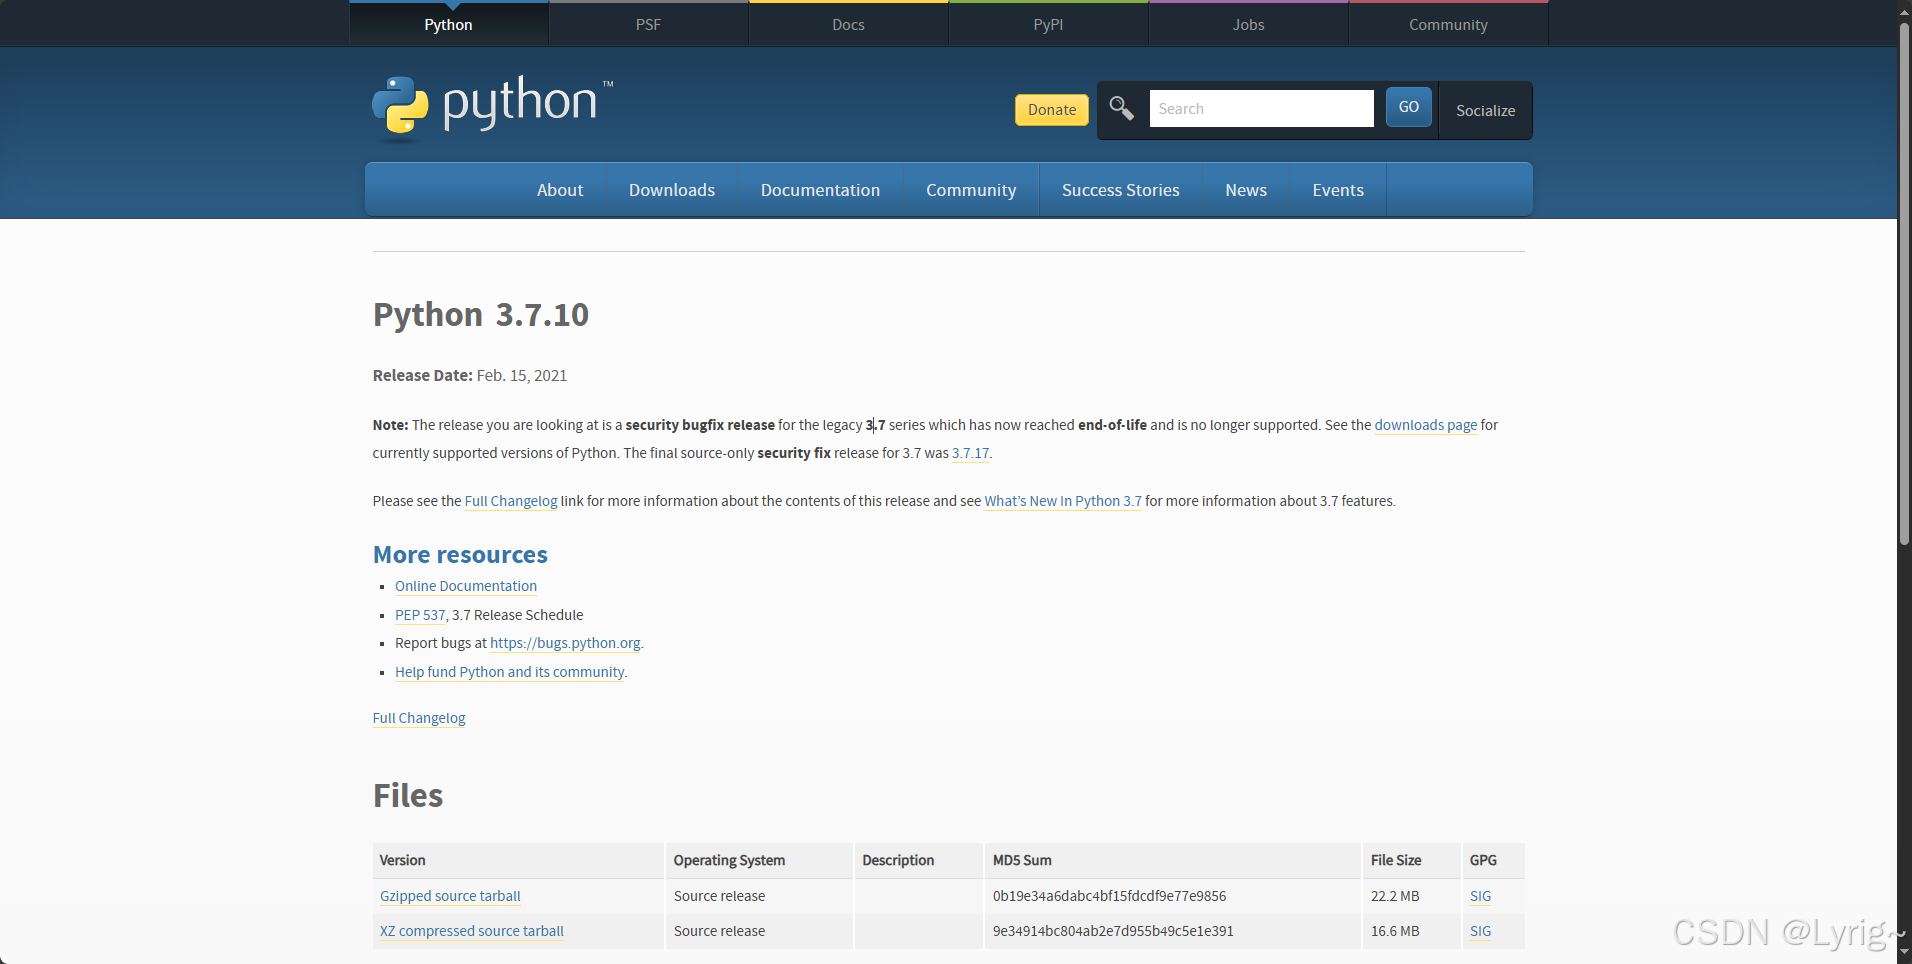
Task: Open the About navigation menu
Action: coord(560,190)
